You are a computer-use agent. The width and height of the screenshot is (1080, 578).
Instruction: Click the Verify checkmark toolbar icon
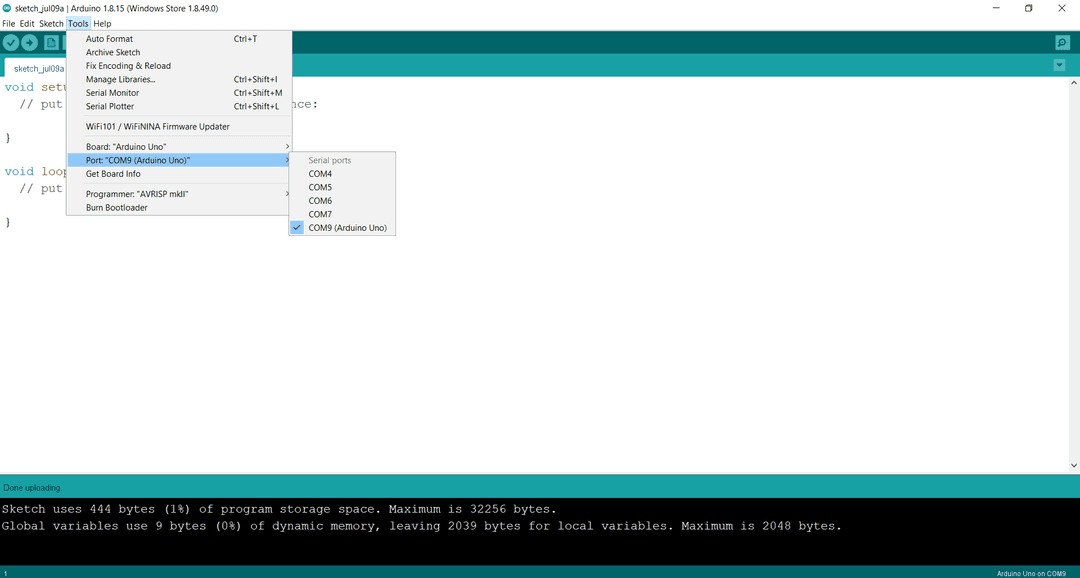[11, 43]
